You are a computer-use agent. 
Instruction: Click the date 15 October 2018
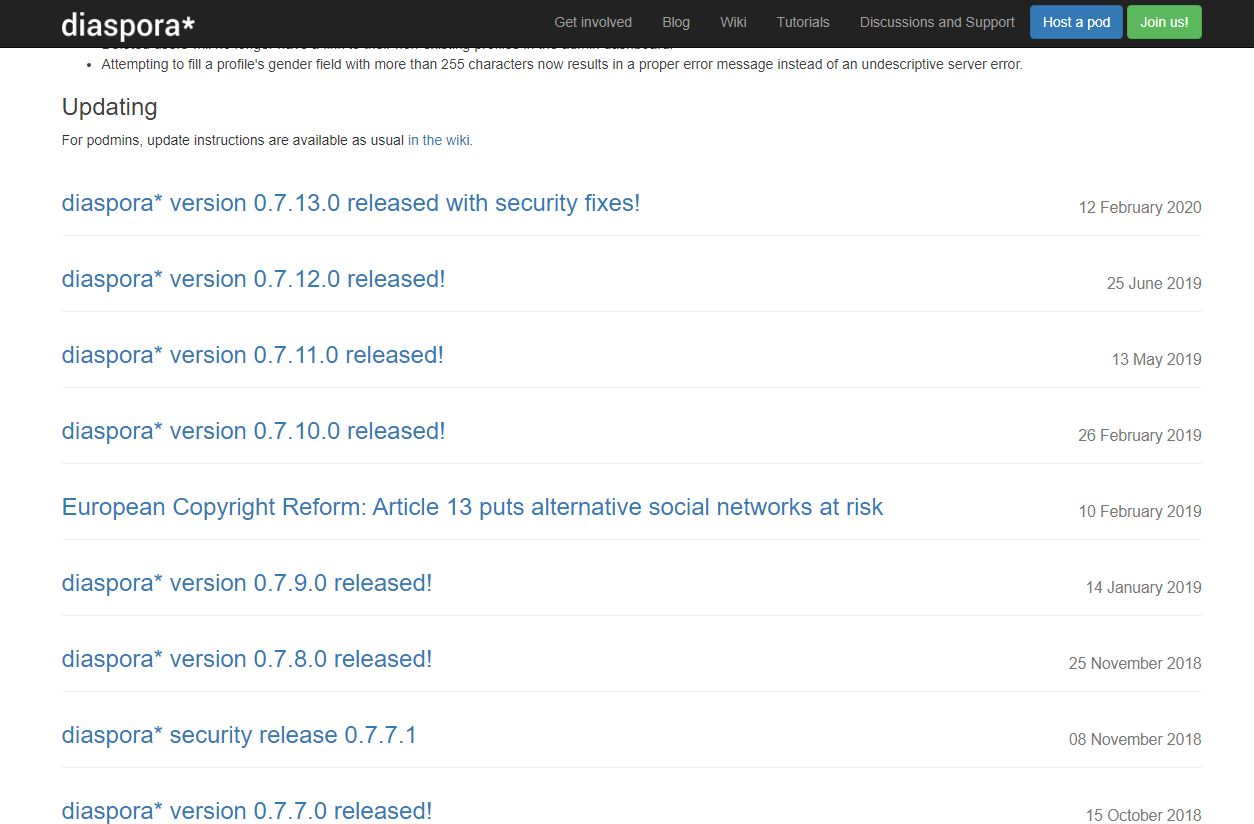click(x=1144, y=815)
